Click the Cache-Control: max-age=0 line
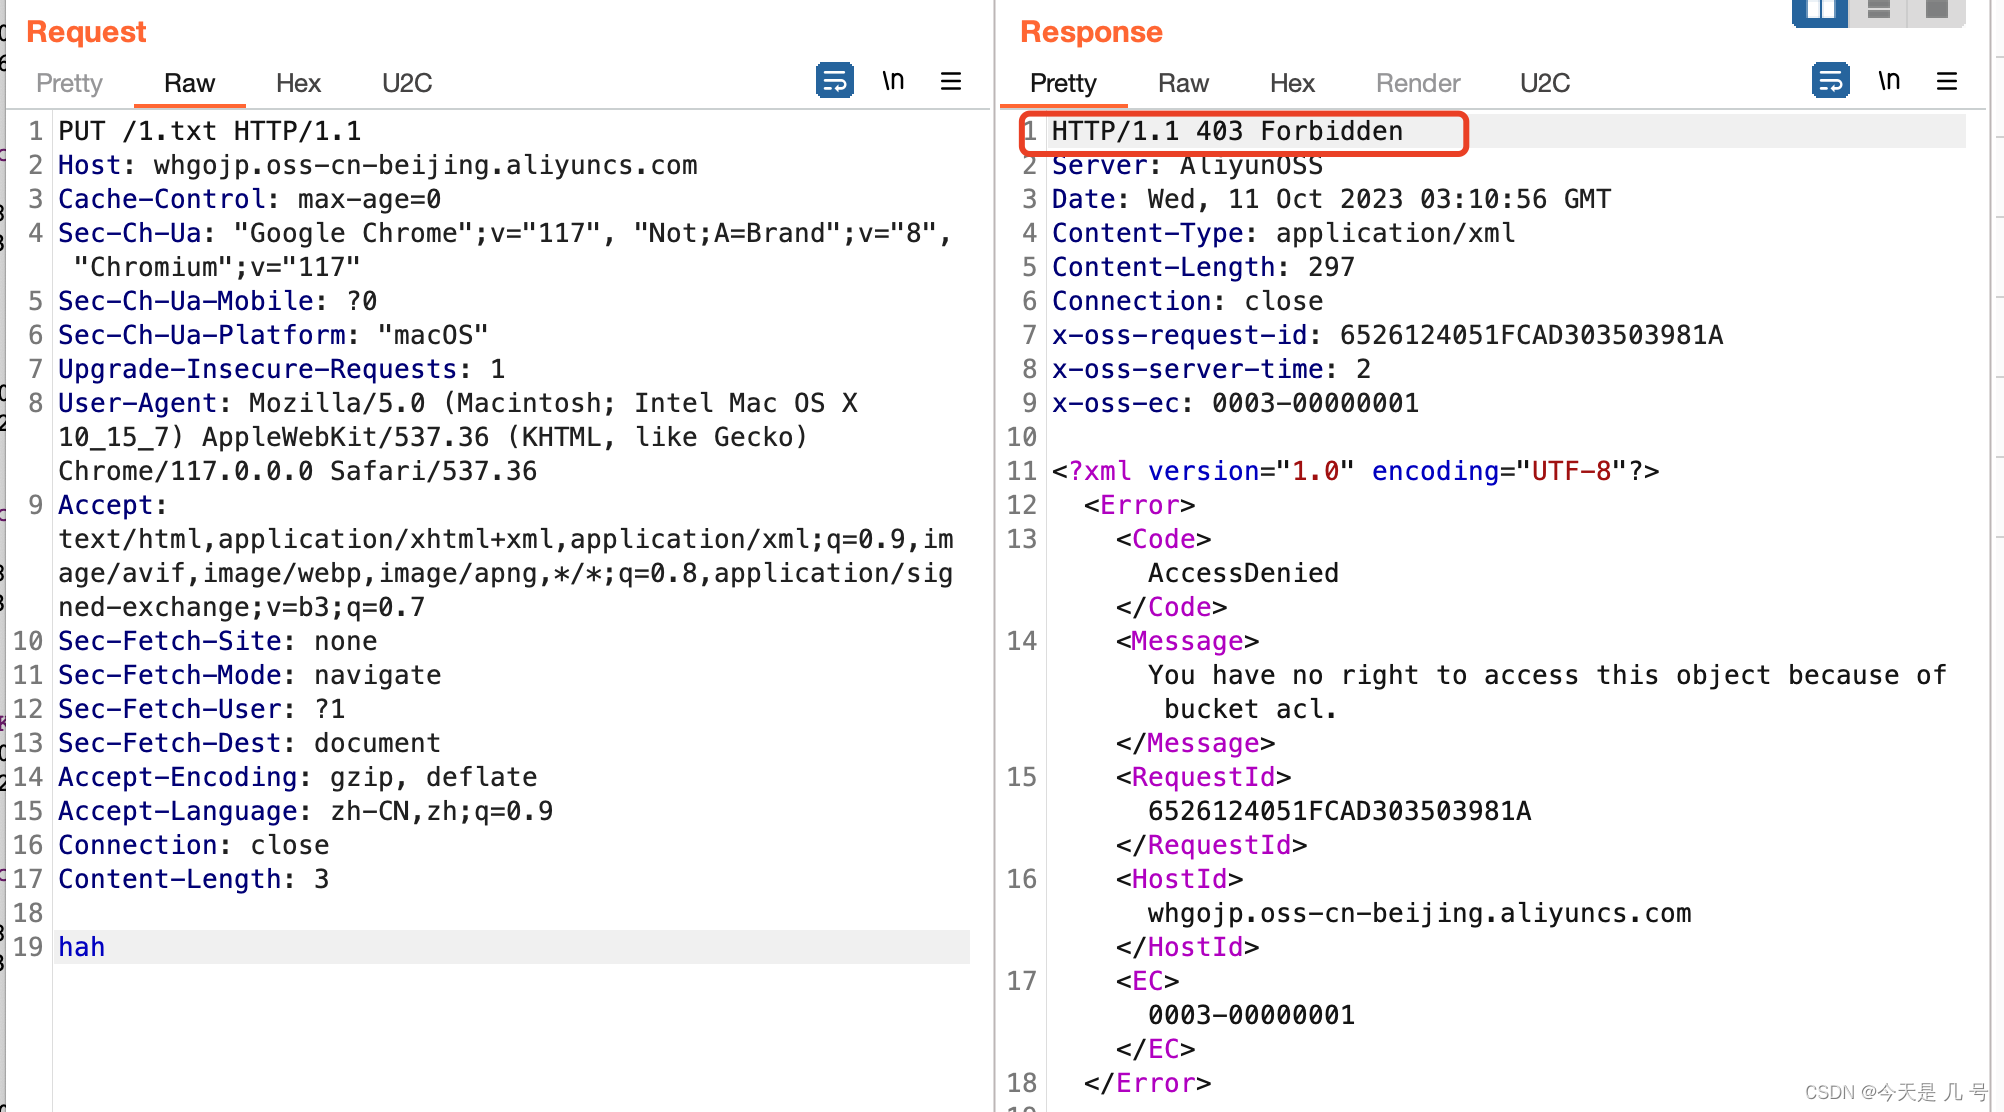The height and width of the screenshot is (1112, 2004). [x=249, y=199]
